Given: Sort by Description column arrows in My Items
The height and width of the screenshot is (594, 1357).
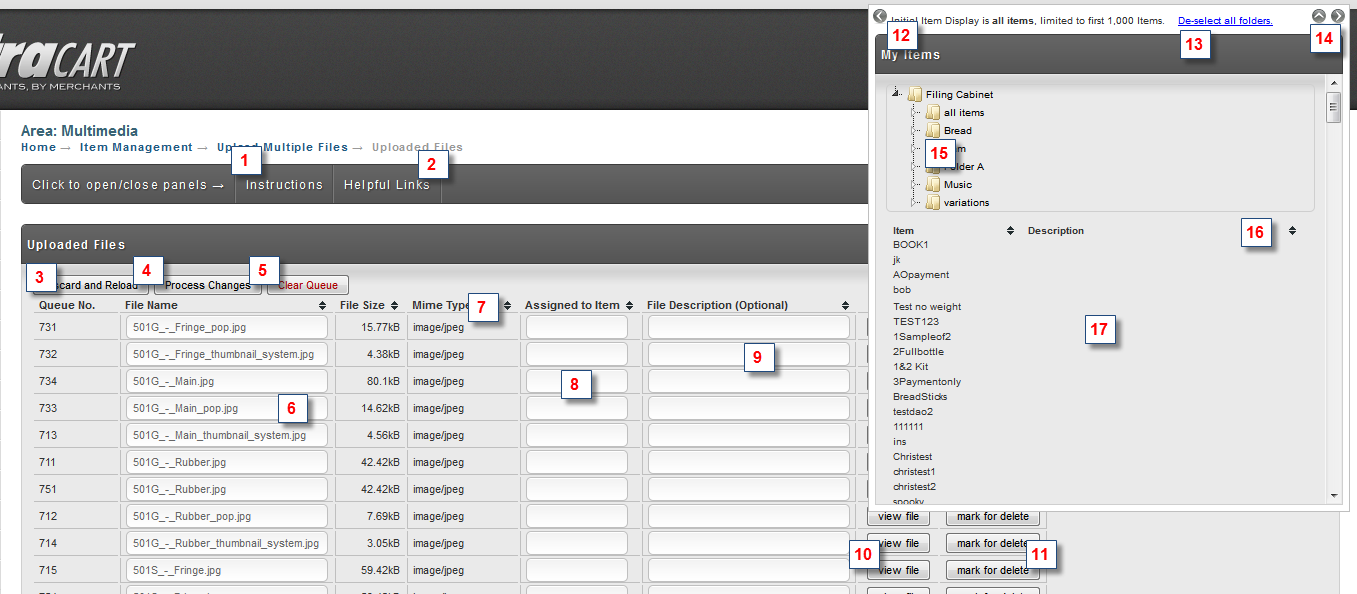Looking at the screenshot, I should [x=1292, y=231].
